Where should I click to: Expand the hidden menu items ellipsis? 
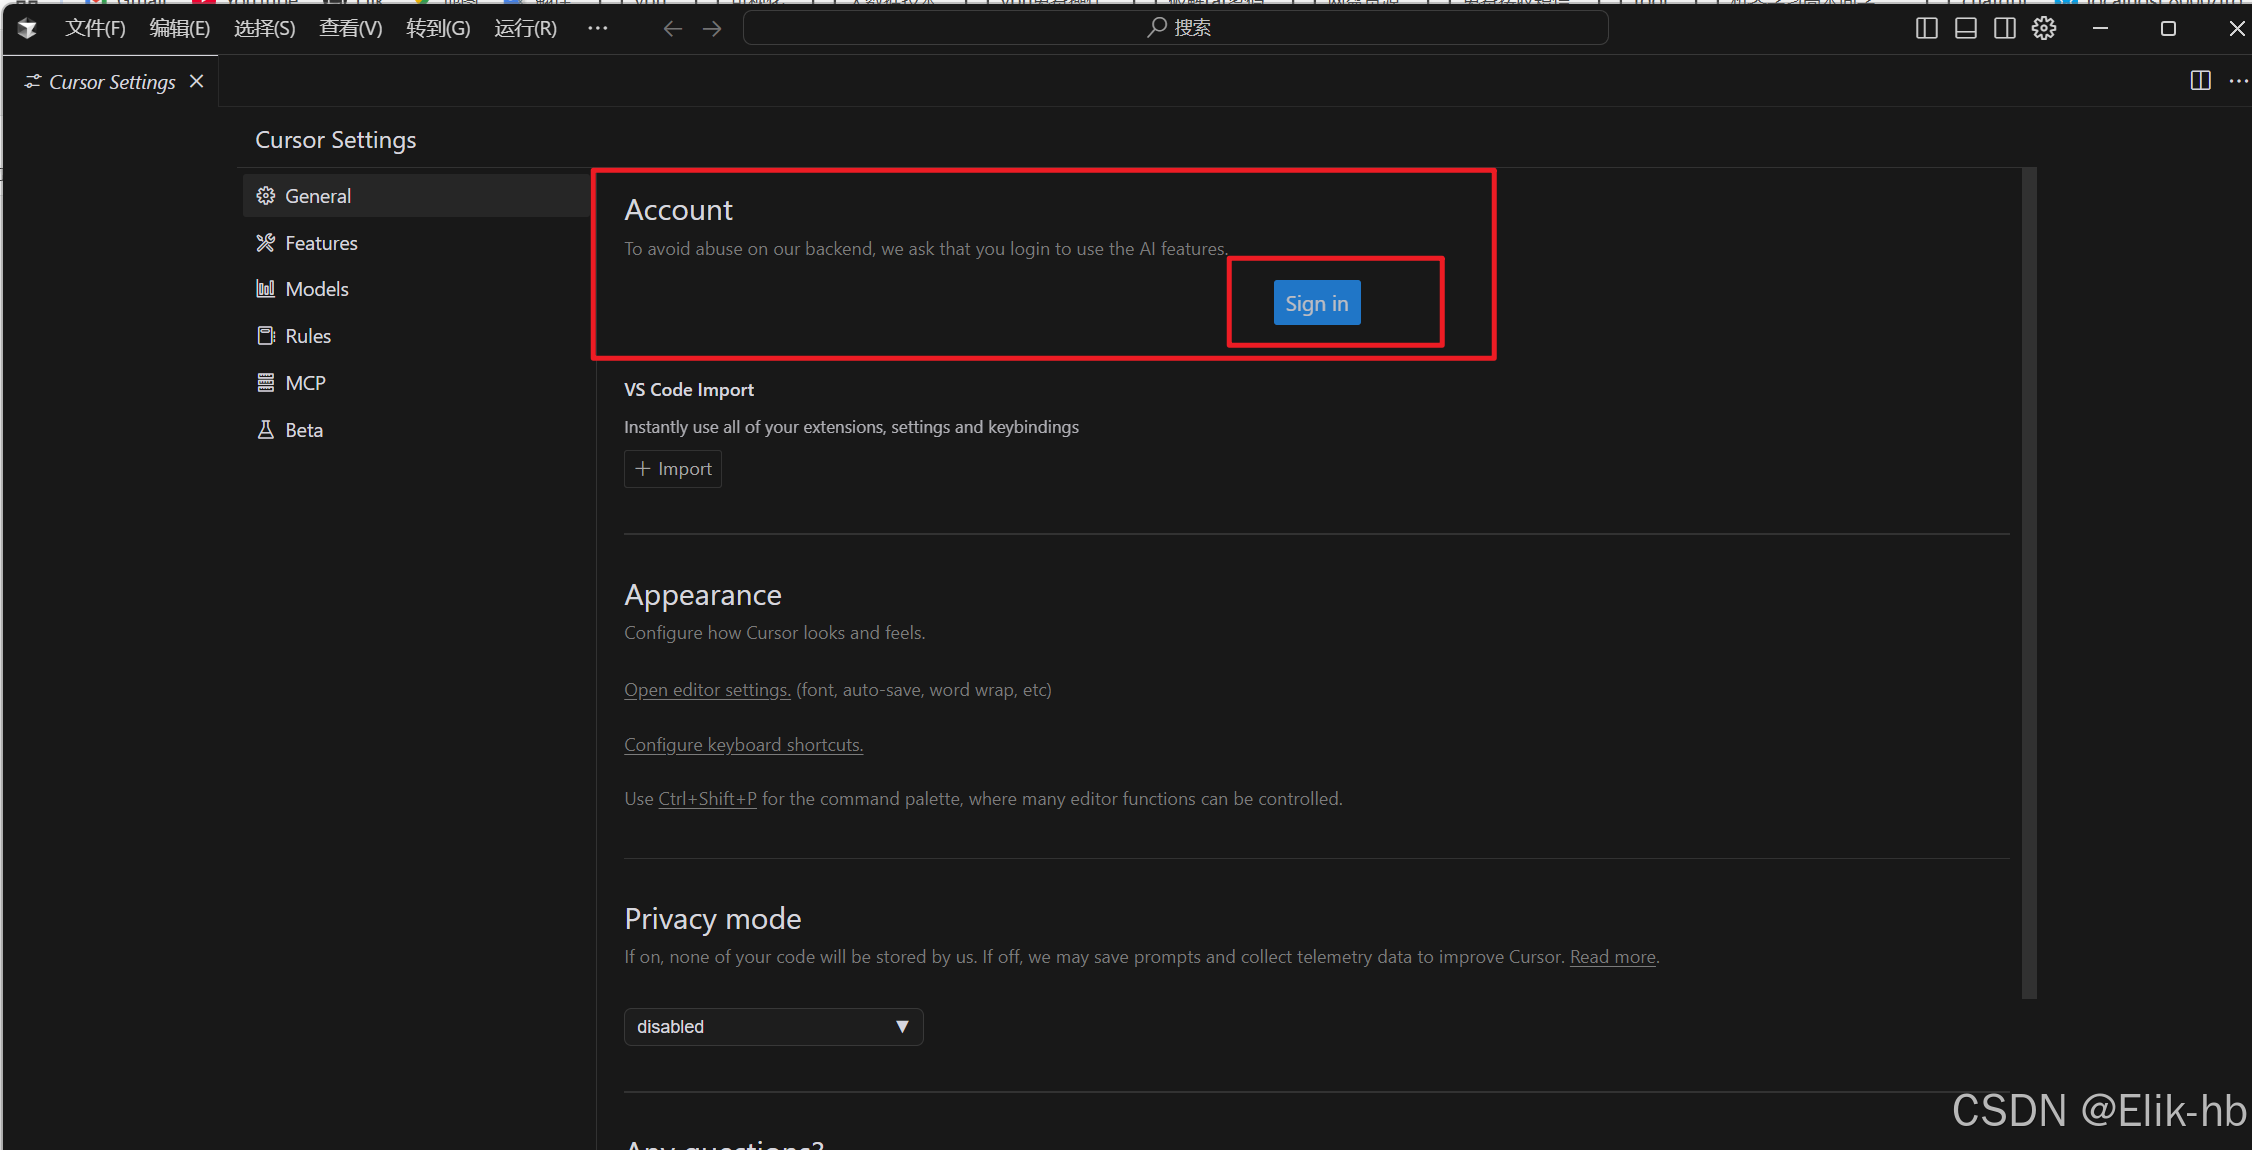597,28
